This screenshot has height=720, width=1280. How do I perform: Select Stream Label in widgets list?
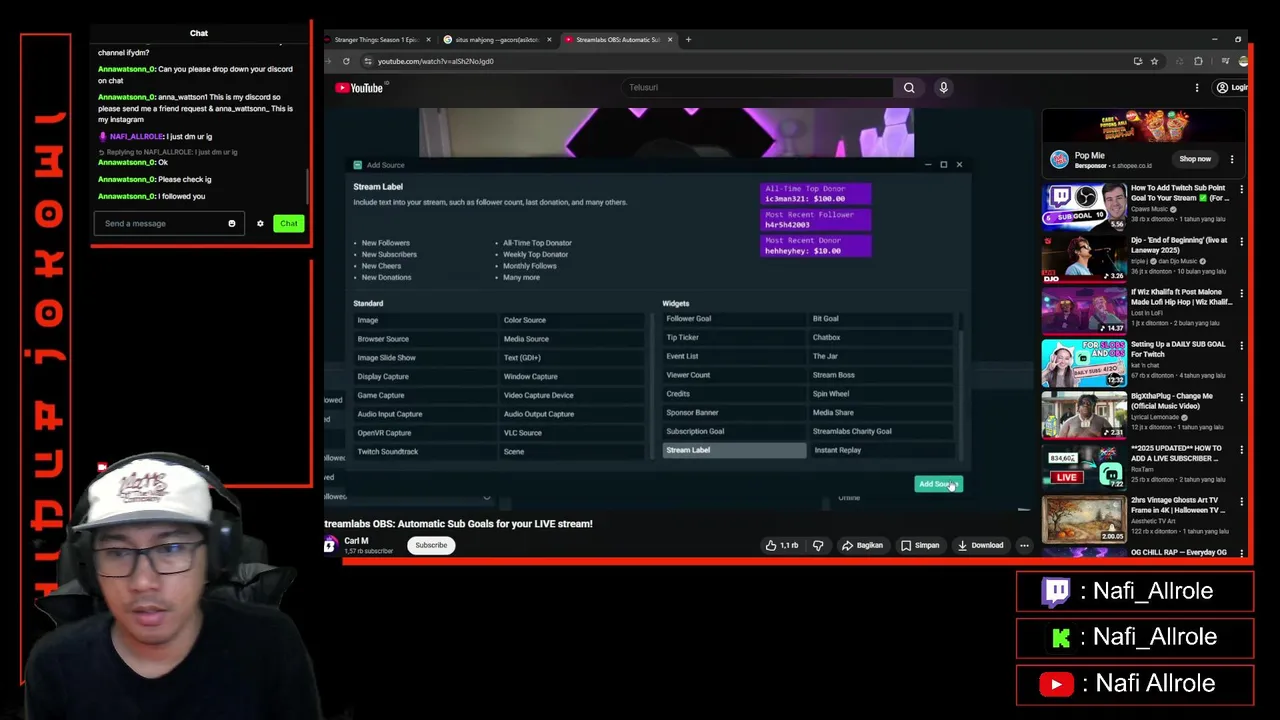[734, 450]
